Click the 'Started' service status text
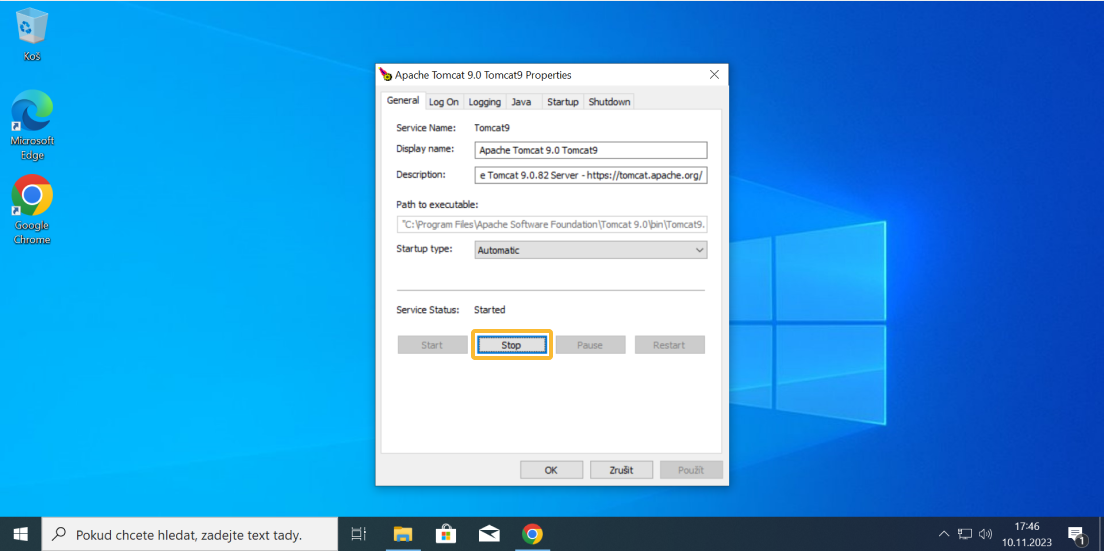The image size is (1104, 551). (489, 310)
